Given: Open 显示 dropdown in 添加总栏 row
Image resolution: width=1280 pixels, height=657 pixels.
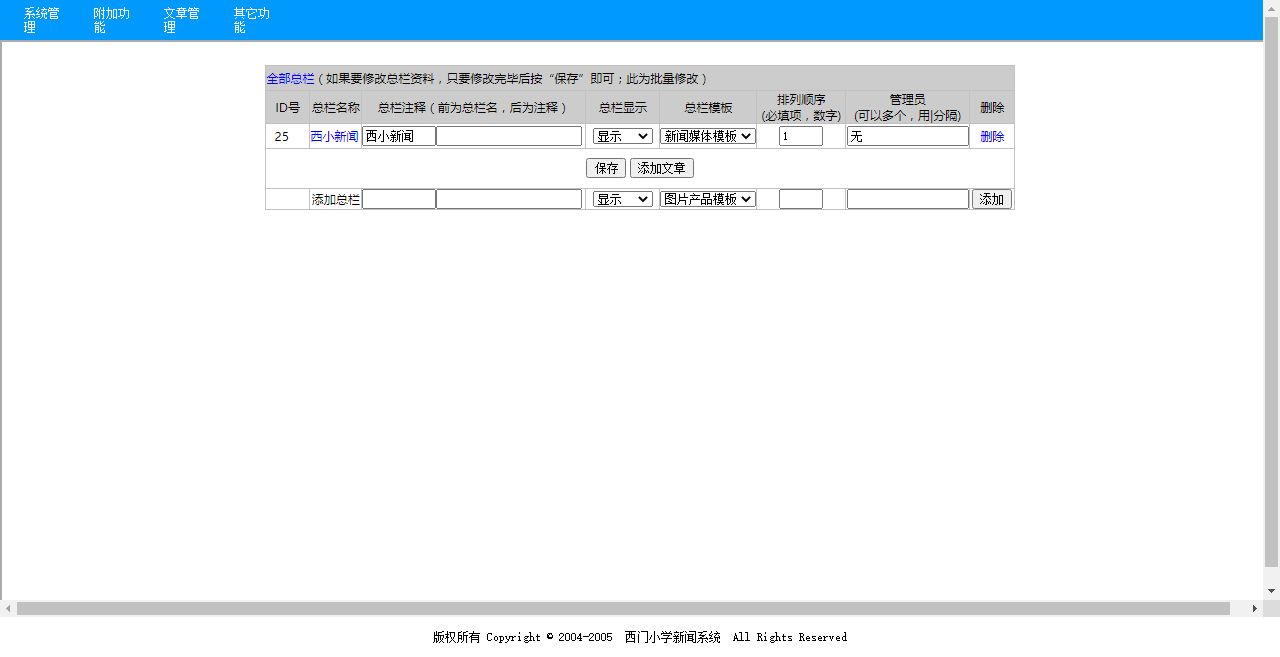Looking at the screenshot, I should 623,199.
